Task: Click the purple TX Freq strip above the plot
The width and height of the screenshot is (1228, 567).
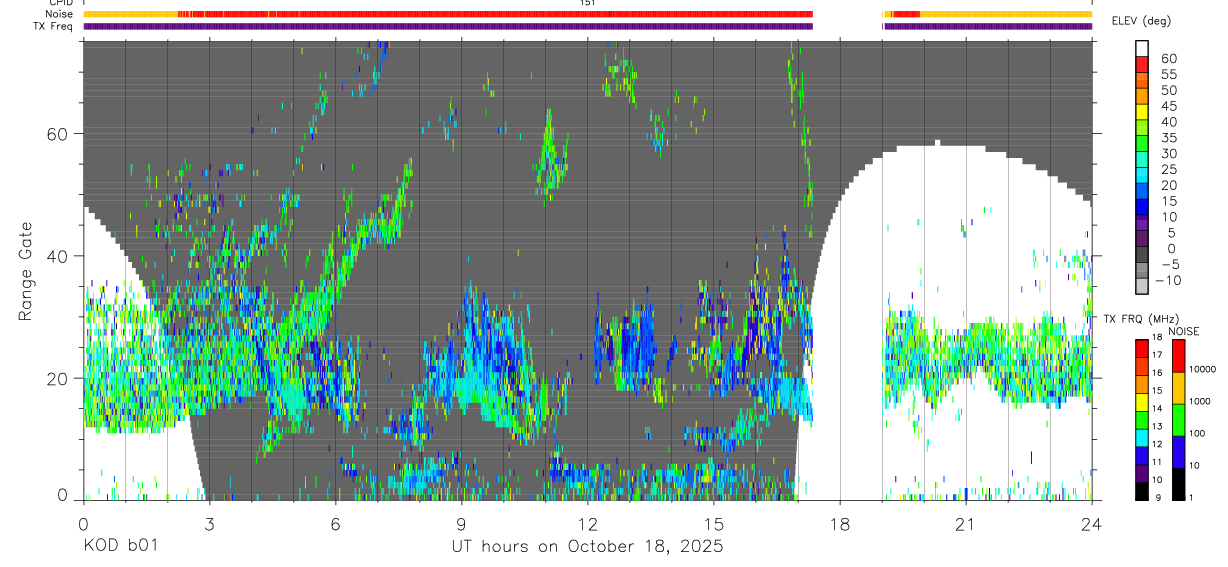Action: [x=448, y=26]
